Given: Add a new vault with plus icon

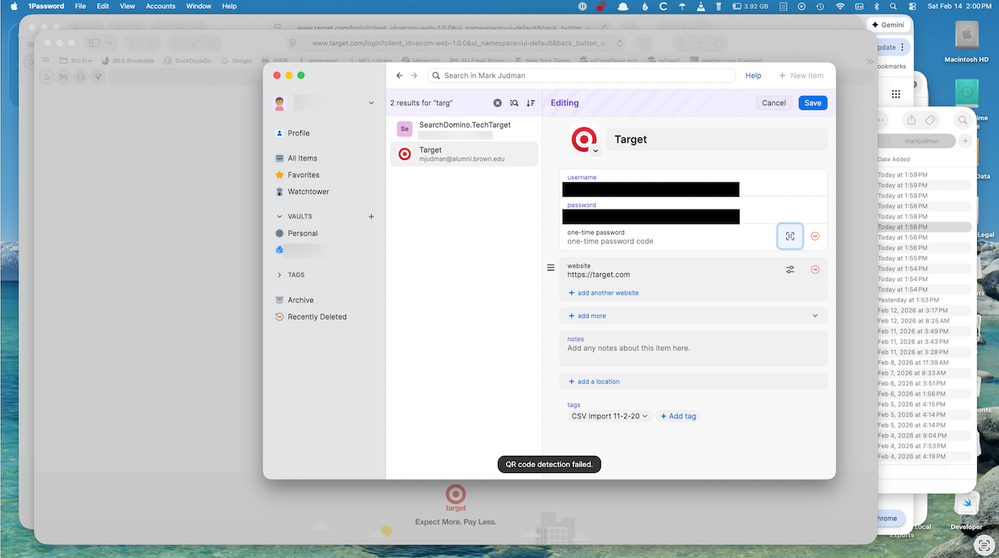Looking at the screenshot, I should click(x=371, y=216).
